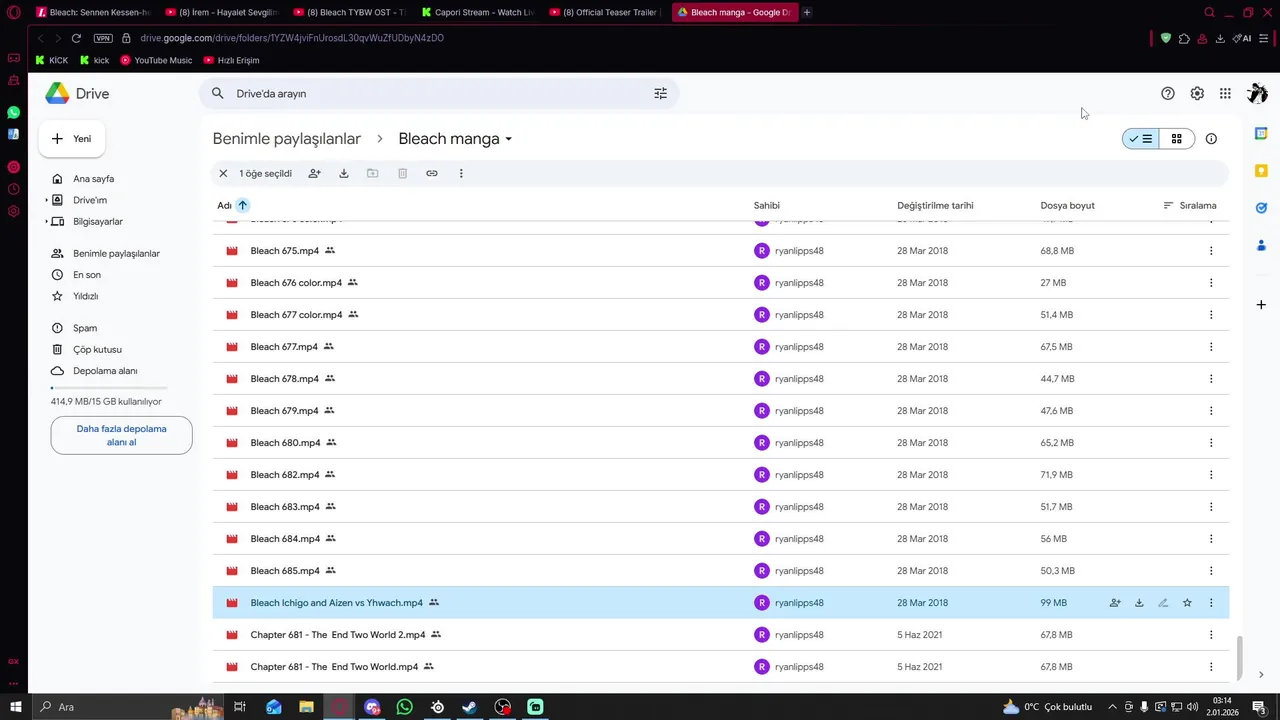
Task: Open Windows Start menu
Action: (15, 707)
